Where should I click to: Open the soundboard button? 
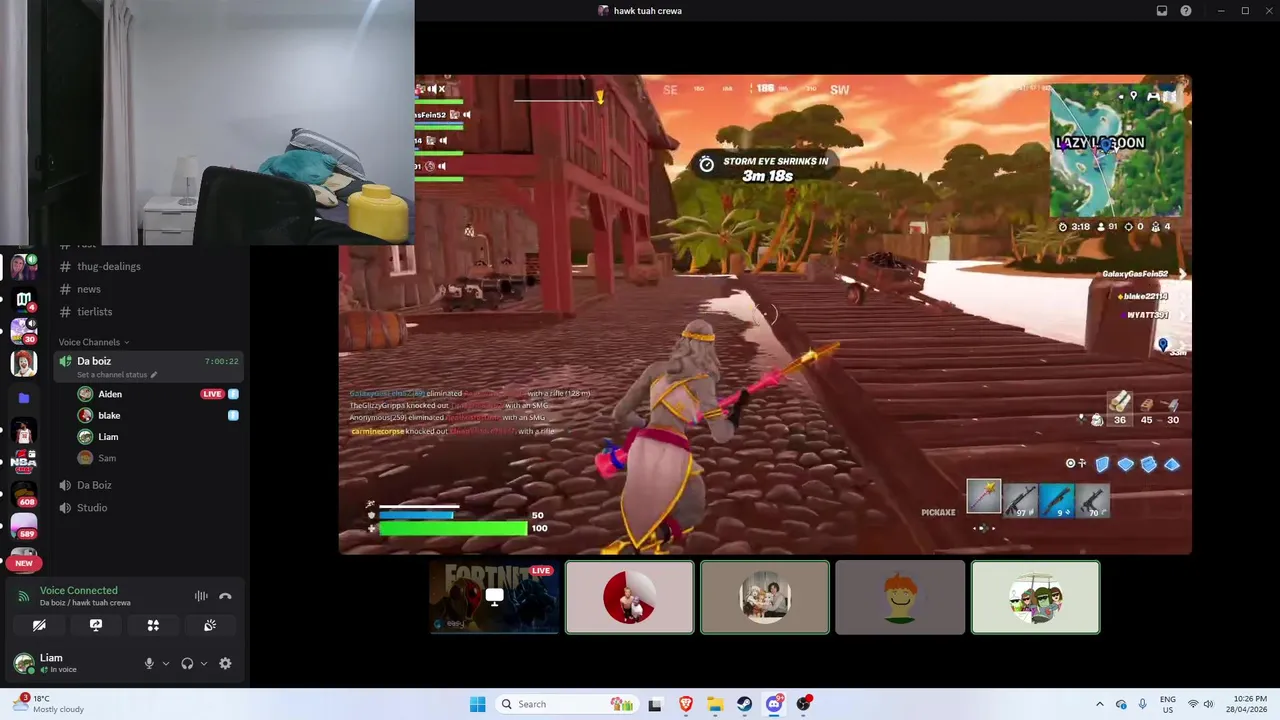click(x=210, y=625)
